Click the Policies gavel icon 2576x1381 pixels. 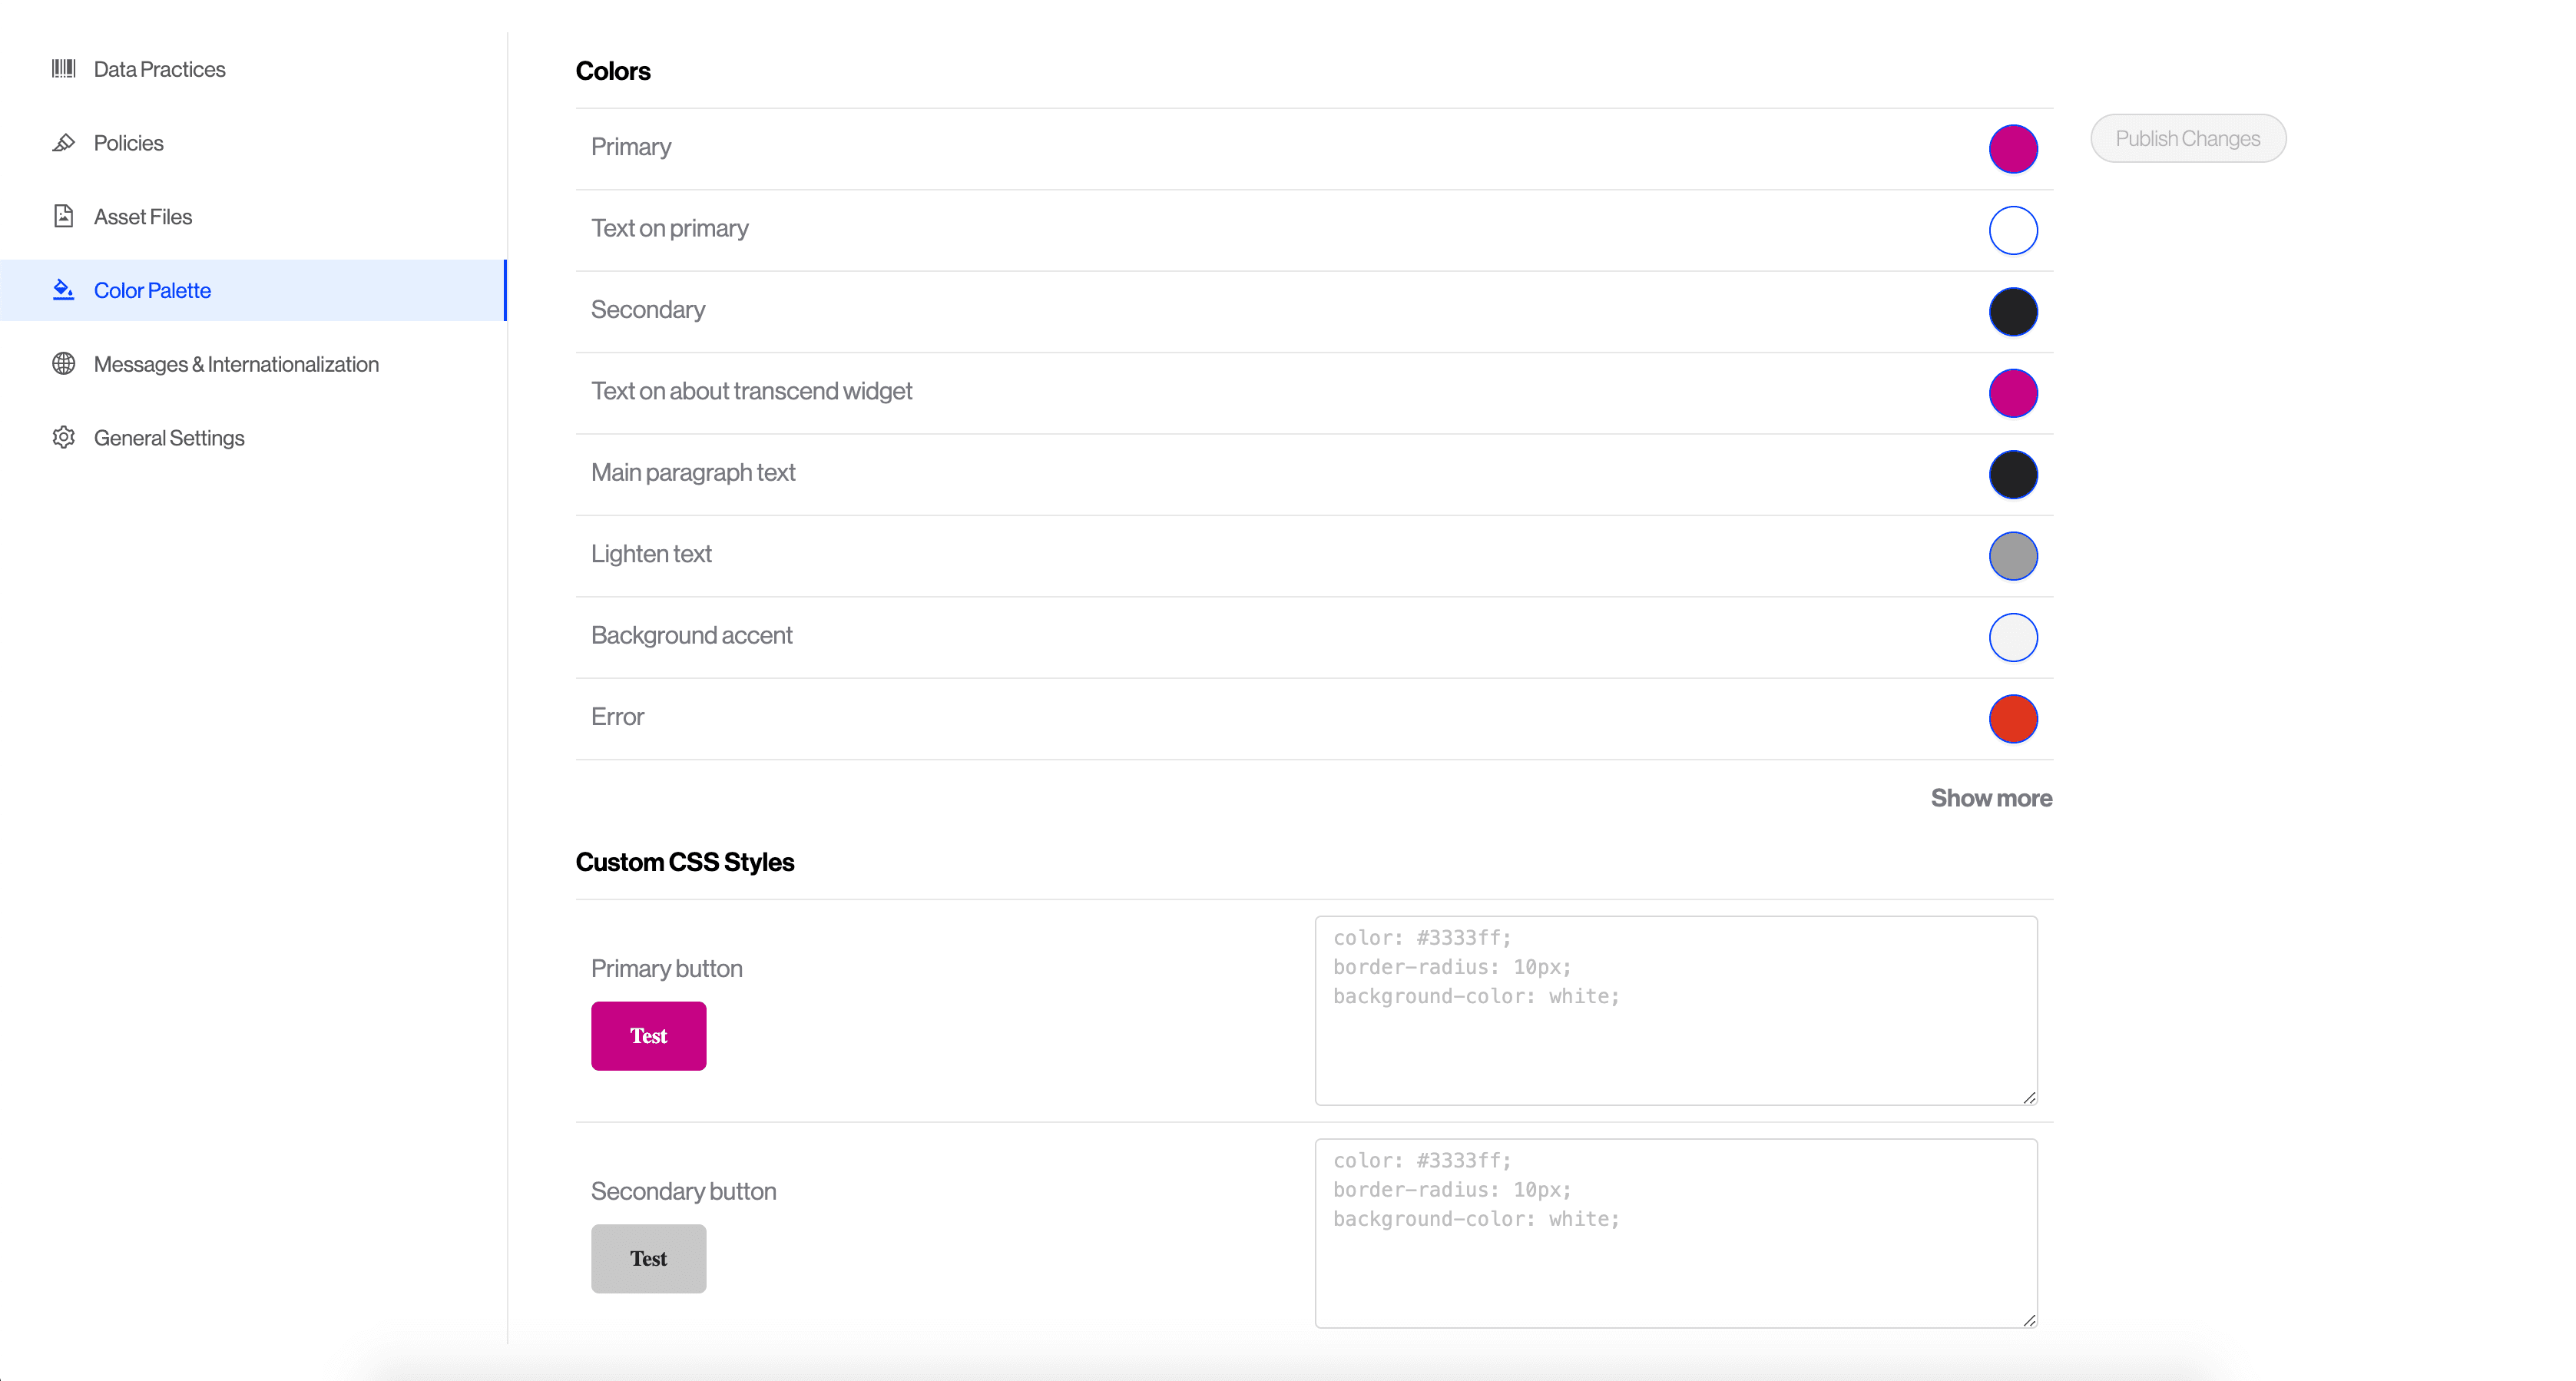click(63, 143)
